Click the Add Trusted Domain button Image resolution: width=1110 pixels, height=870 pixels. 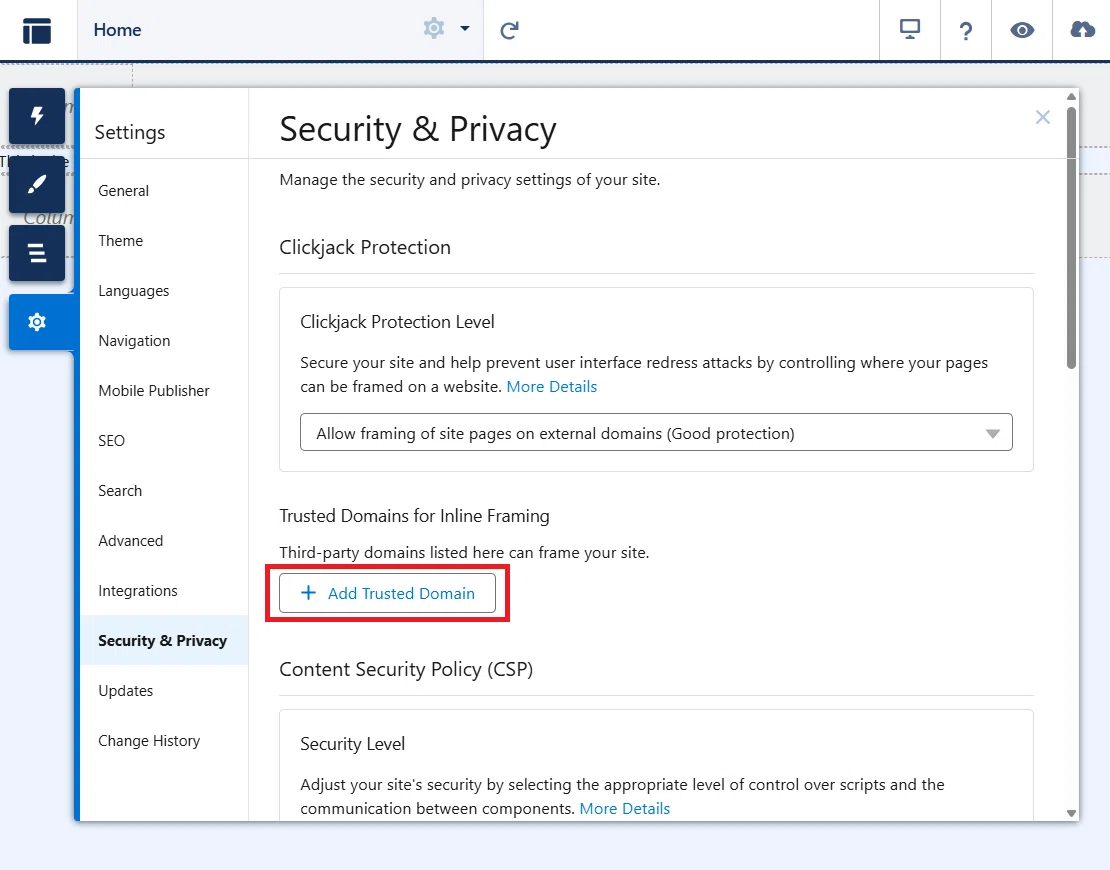[387, 593]
